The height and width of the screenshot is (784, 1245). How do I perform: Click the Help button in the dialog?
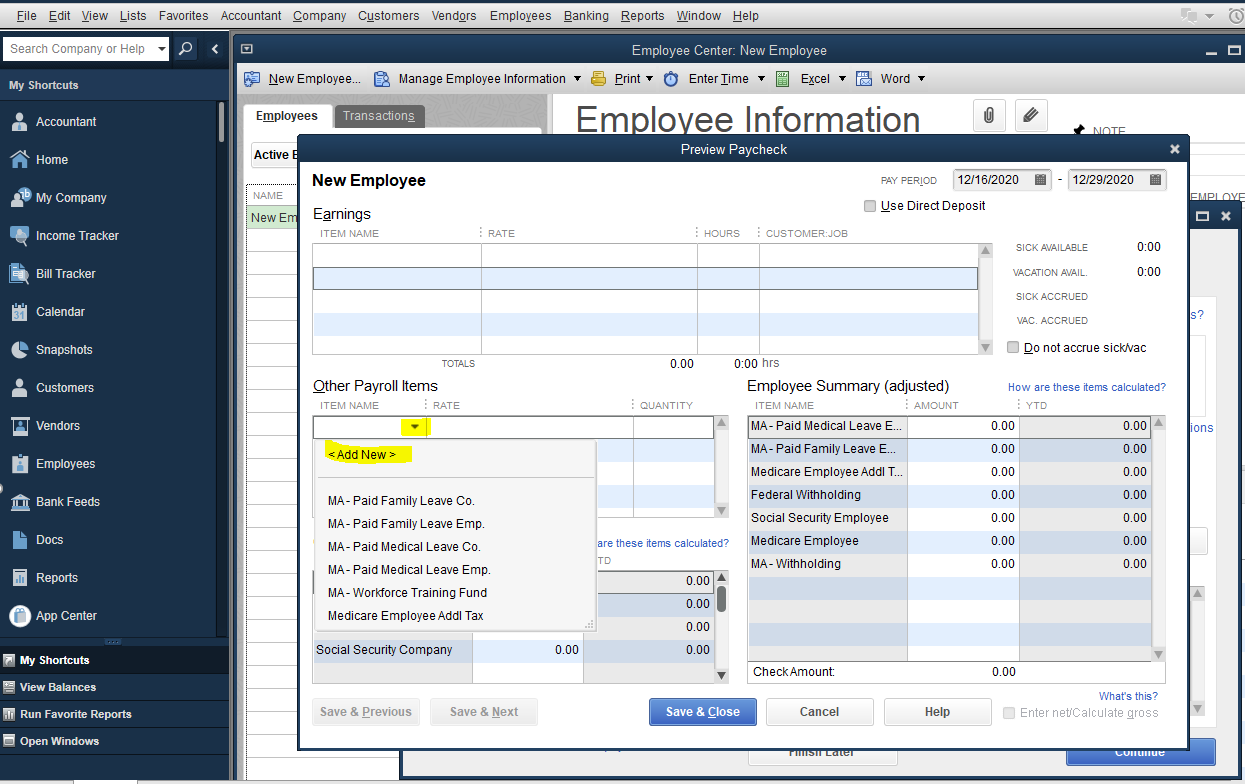937,712
